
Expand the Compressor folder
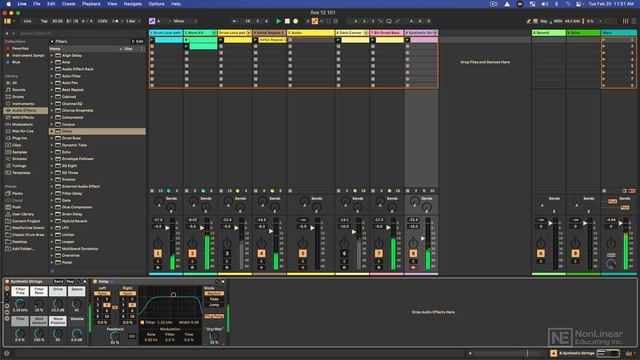click(52, 118)
